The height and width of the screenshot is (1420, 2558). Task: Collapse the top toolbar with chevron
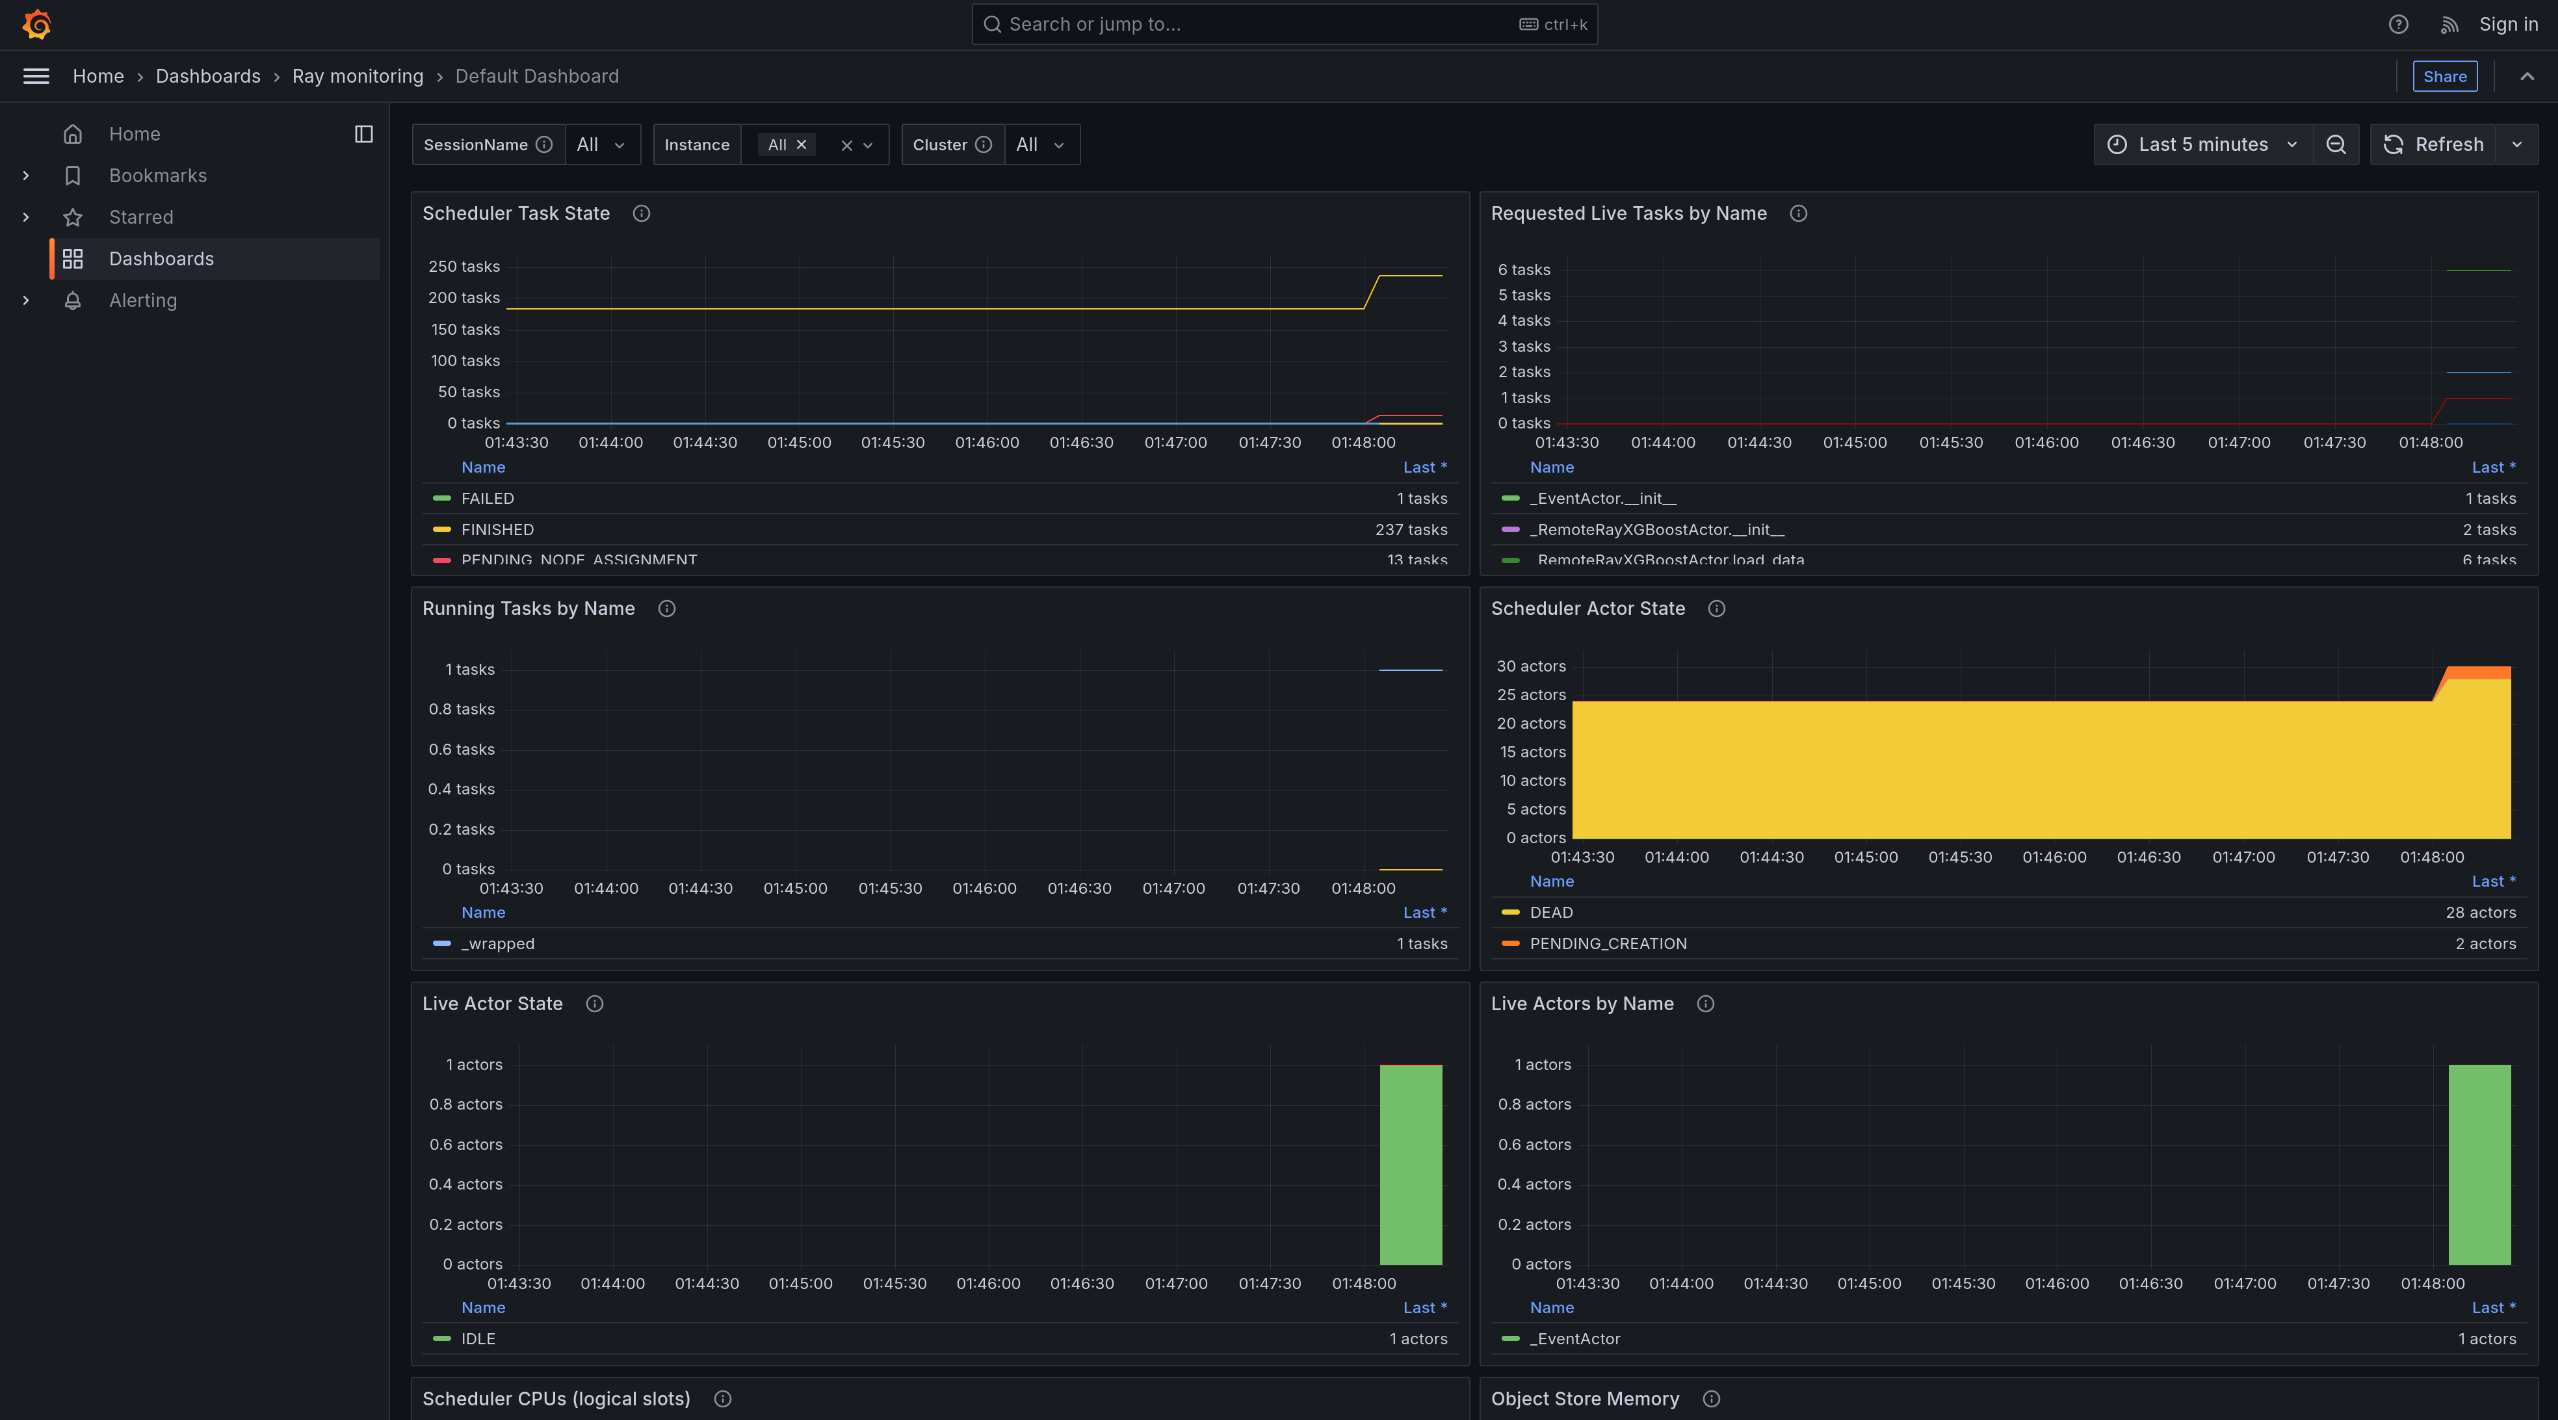click(2527, 76)
